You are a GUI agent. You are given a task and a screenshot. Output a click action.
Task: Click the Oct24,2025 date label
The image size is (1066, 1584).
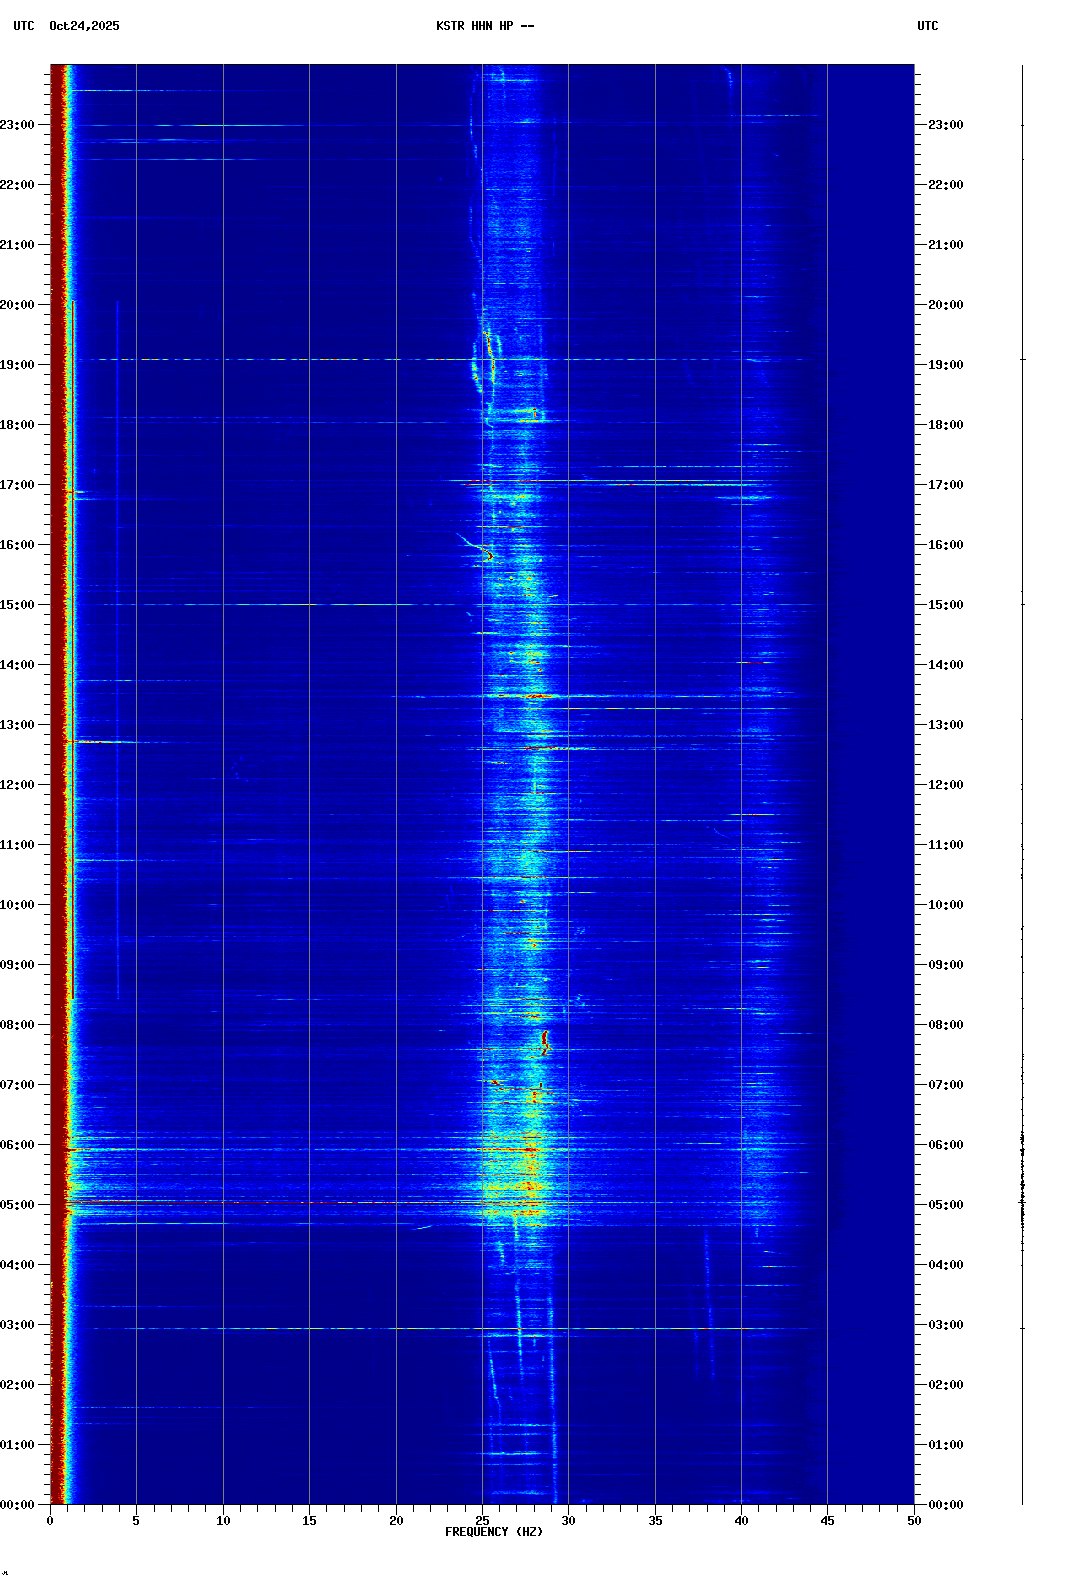click(84, 26)
